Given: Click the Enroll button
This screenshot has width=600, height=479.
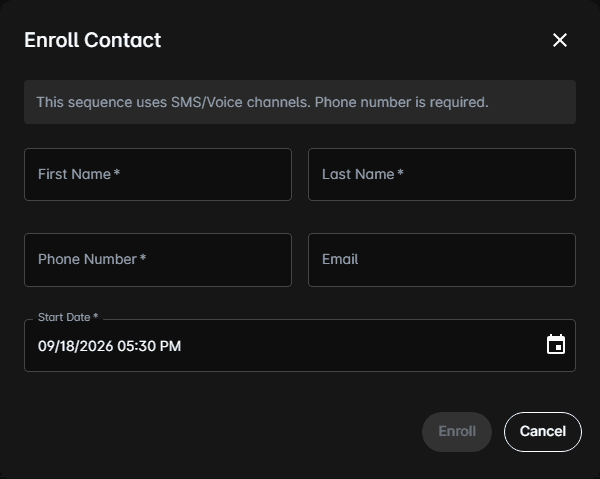Looking at the screenshot, I should click(457, 432).
